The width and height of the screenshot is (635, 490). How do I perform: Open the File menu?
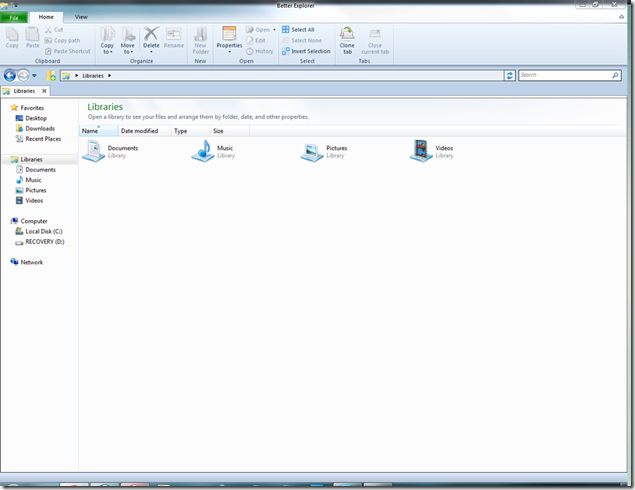click(14, 17)
